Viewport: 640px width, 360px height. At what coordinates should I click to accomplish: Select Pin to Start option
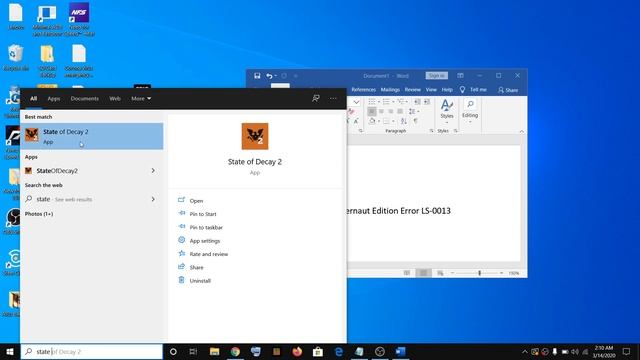point(203,214)
